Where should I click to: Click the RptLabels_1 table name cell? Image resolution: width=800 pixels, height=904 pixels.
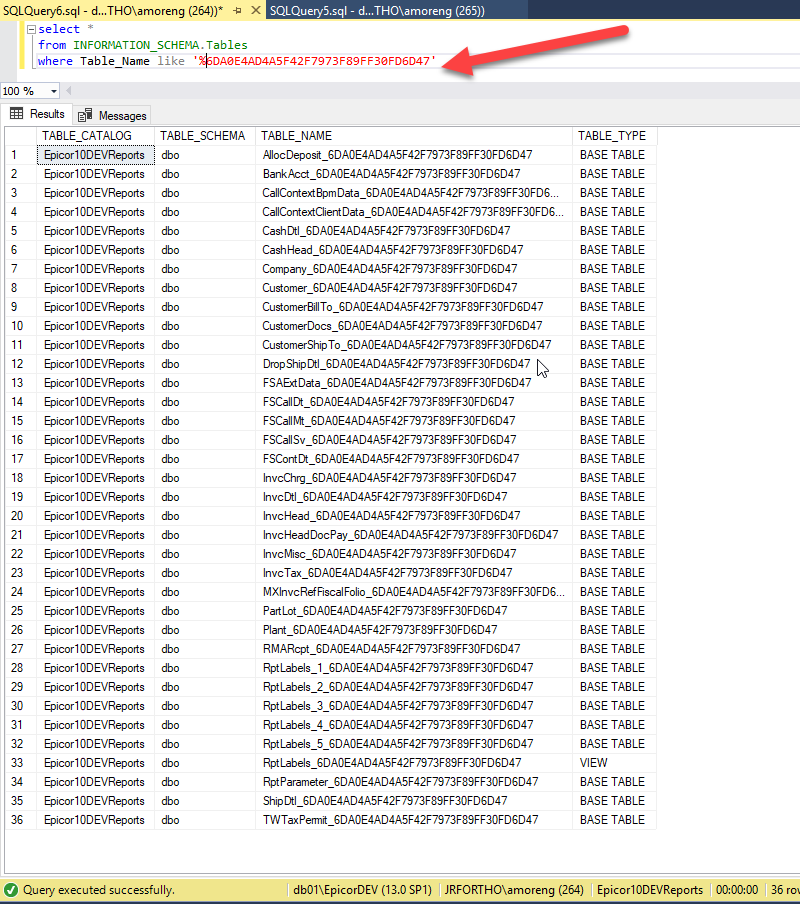pyautogui.click(x=414, y=669)
